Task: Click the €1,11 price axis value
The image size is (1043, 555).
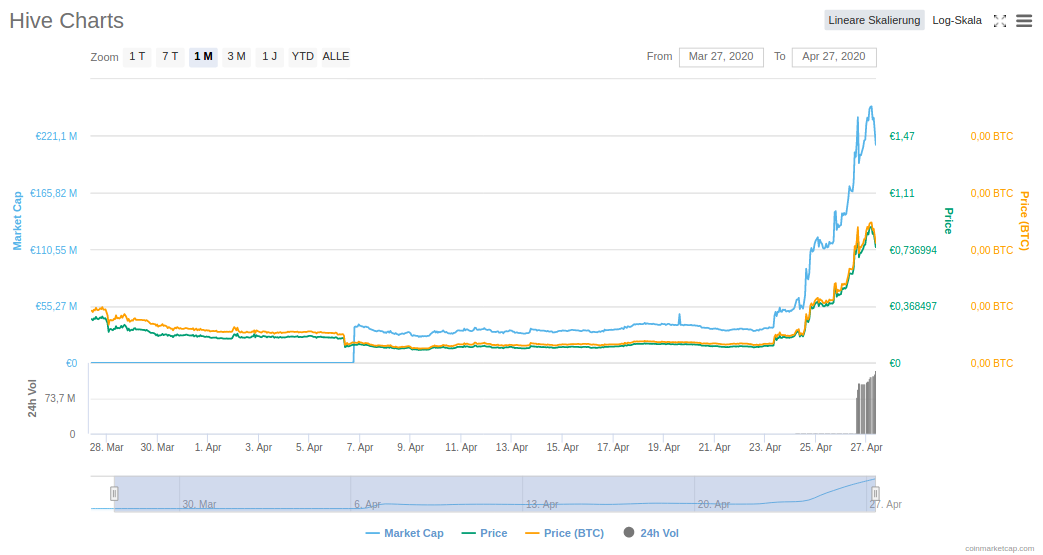Action: (x=902, y=193)
